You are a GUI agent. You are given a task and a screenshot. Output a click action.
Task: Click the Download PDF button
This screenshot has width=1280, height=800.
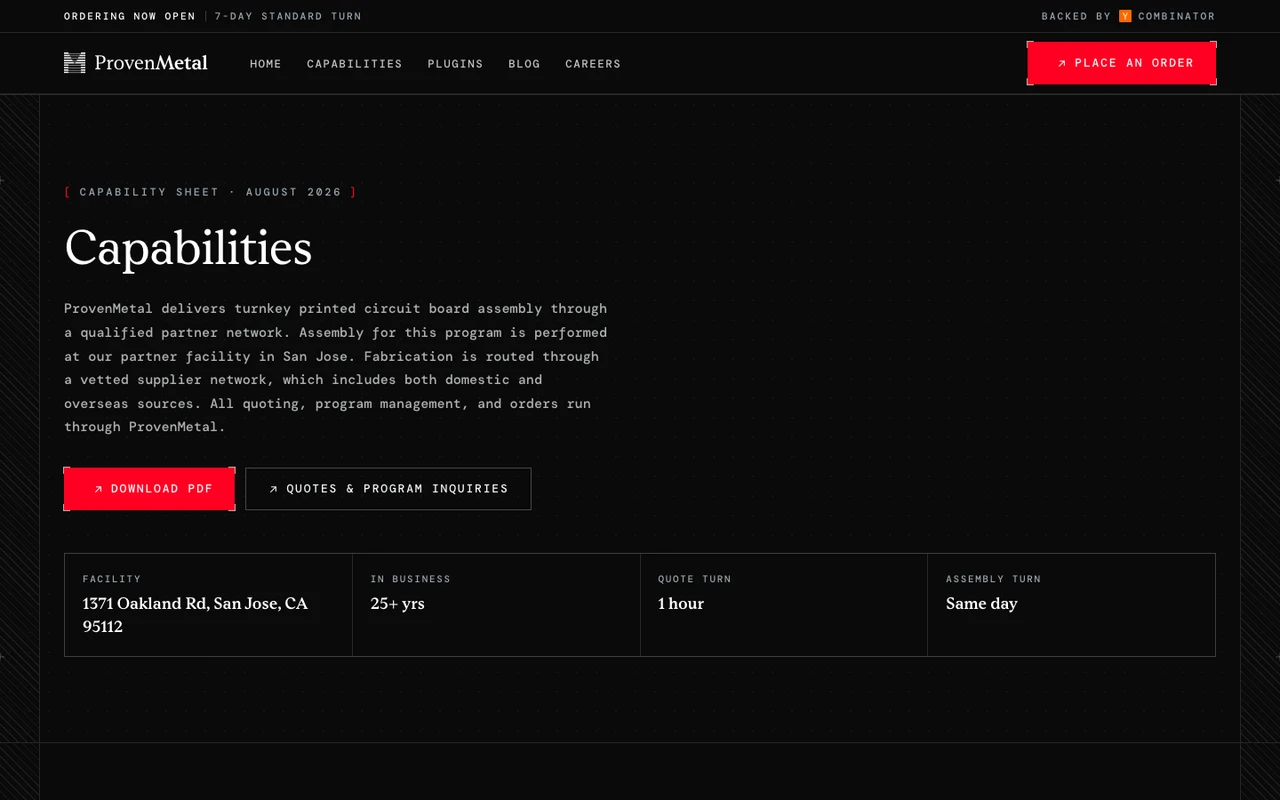point(150,489)
